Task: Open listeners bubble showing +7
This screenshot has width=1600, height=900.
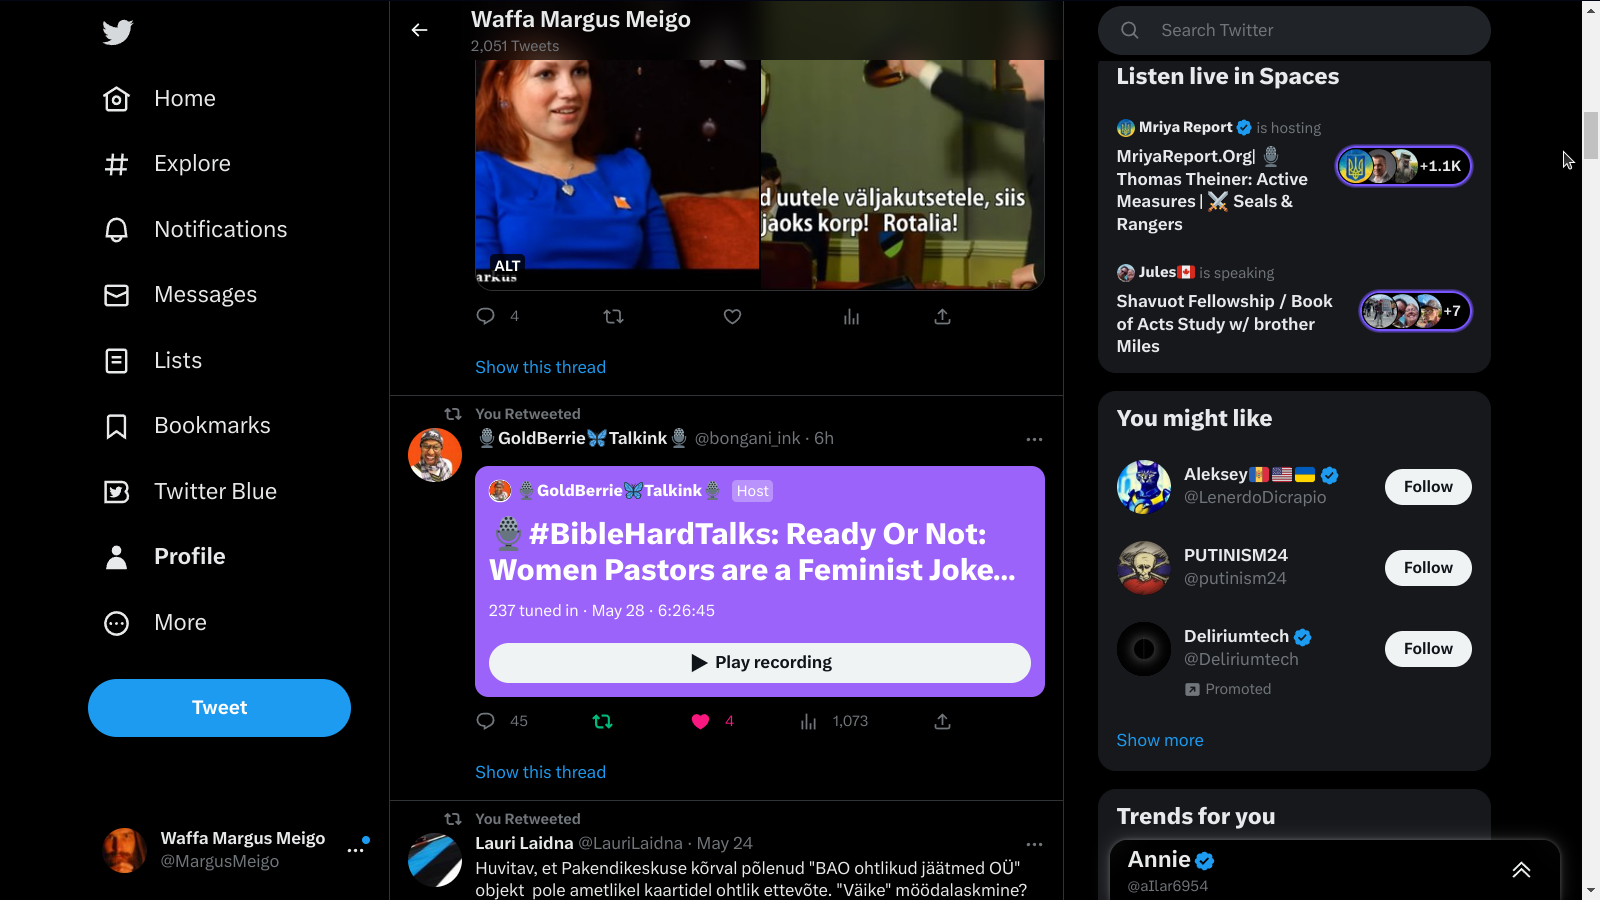Action: [1415, 311]
